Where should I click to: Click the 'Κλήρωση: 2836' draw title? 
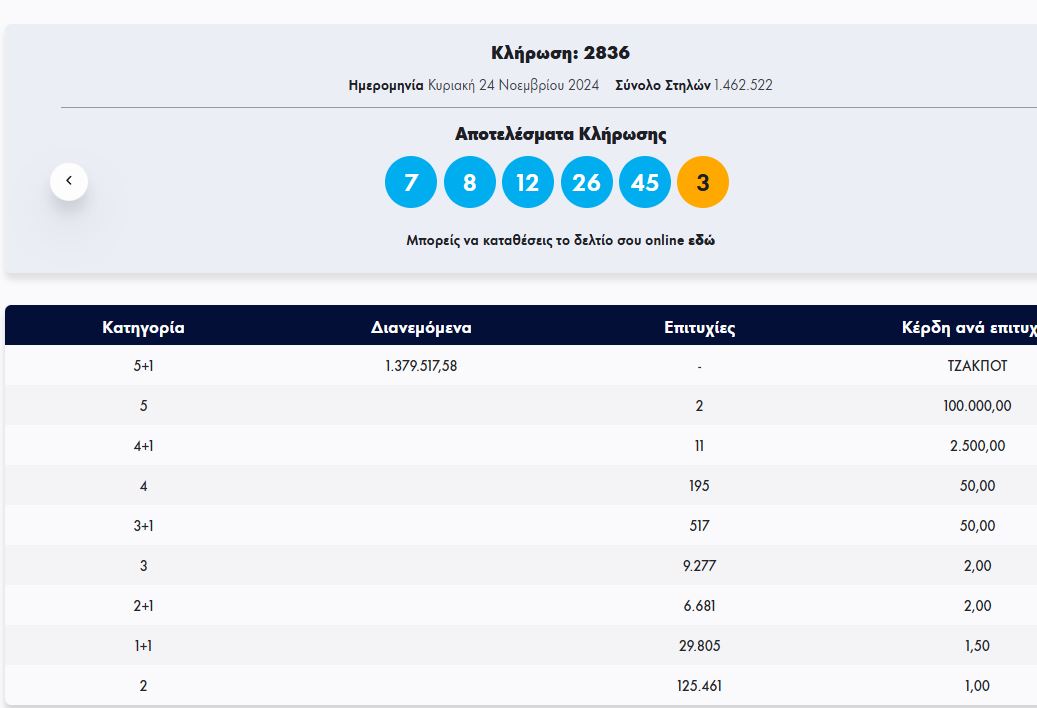point(560,53)
